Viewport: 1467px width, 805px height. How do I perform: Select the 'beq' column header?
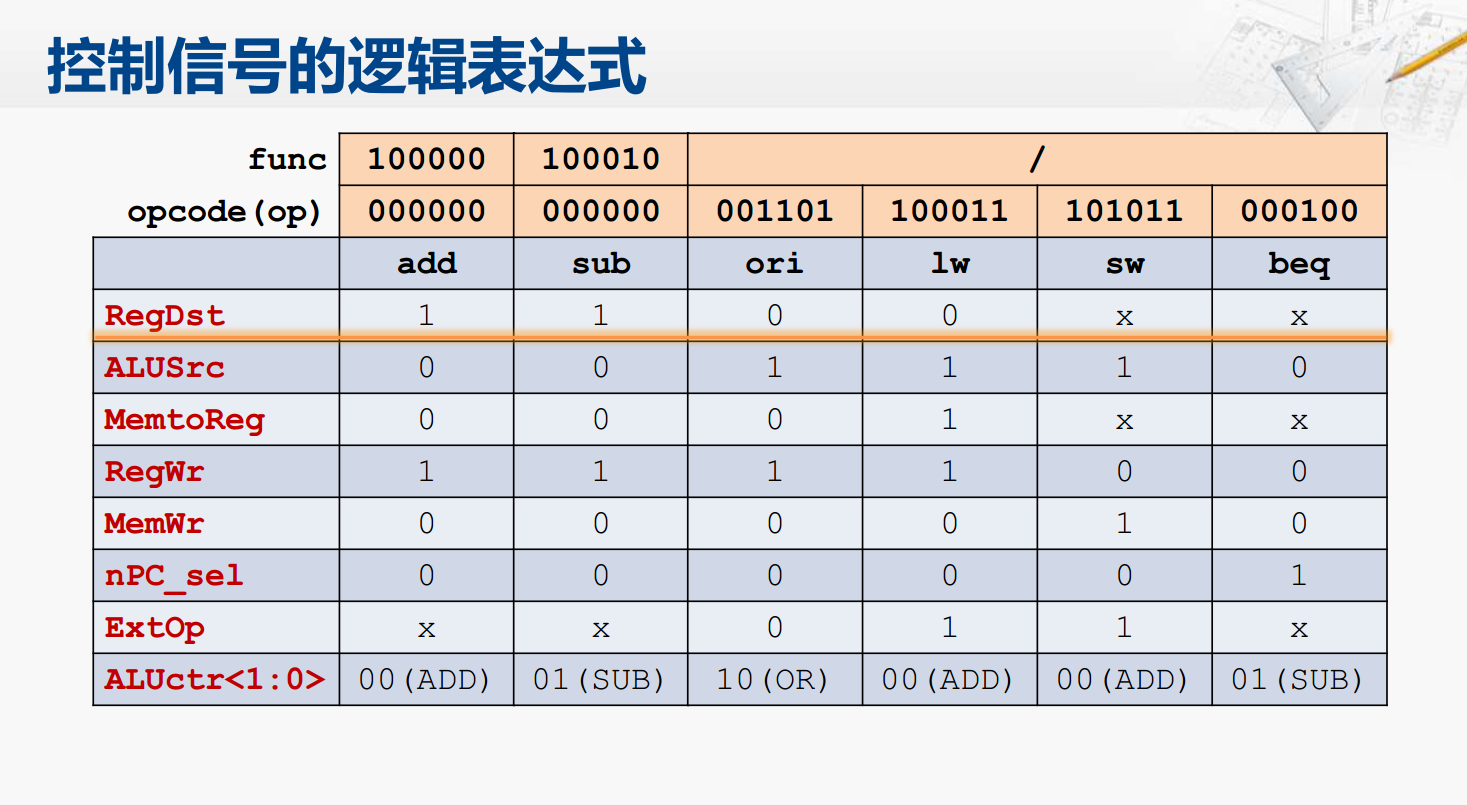[x=1299, y=265]
